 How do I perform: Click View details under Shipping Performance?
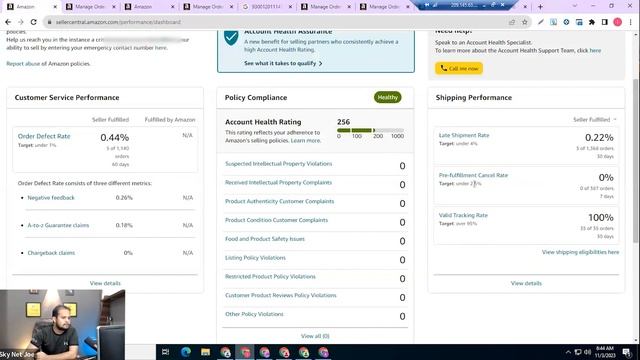tap(526, 283)
